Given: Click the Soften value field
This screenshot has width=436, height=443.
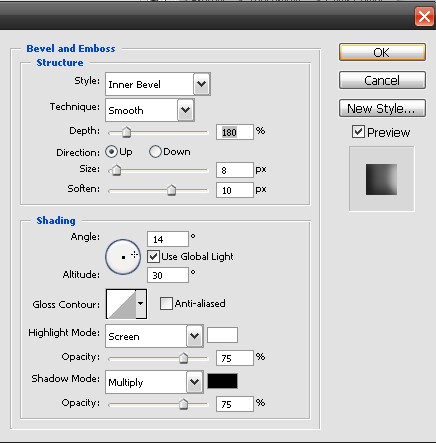Looking at the screenshot, I should point(235,190).
